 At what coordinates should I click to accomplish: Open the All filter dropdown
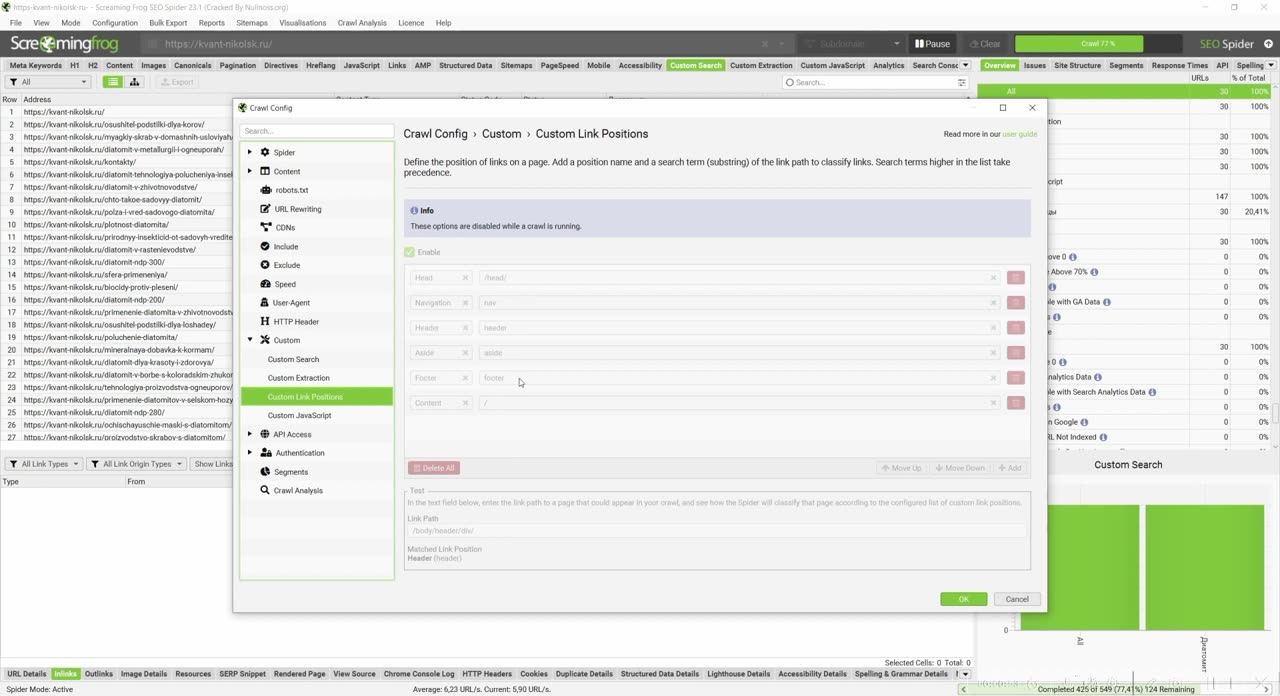[x=48, y=82]
